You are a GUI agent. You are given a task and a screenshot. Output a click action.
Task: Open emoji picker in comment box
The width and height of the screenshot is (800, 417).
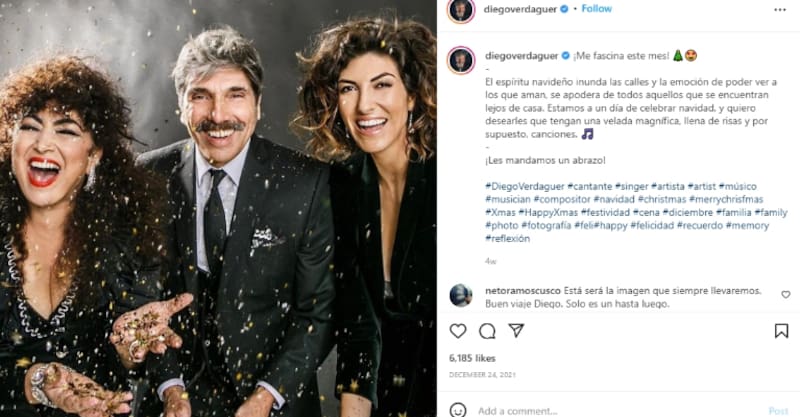pyautogui.click(x=458, y=410)
